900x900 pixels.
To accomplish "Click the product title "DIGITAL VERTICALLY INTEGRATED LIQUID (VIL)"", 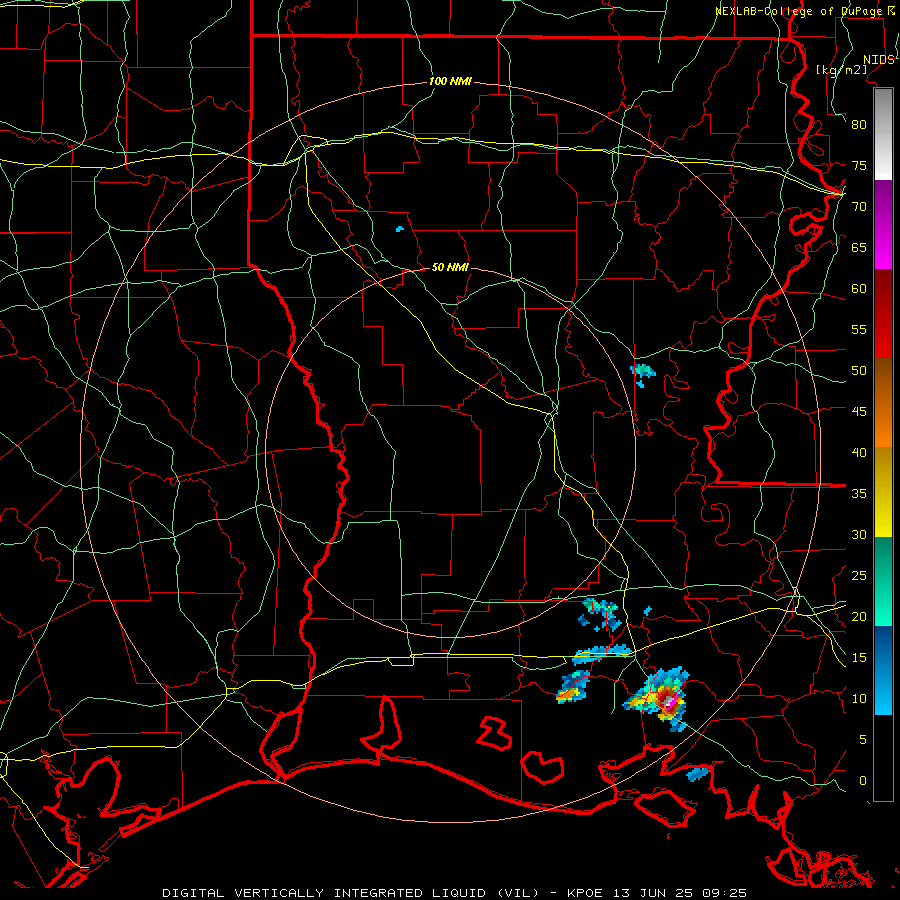I will [x=350, y=893].
